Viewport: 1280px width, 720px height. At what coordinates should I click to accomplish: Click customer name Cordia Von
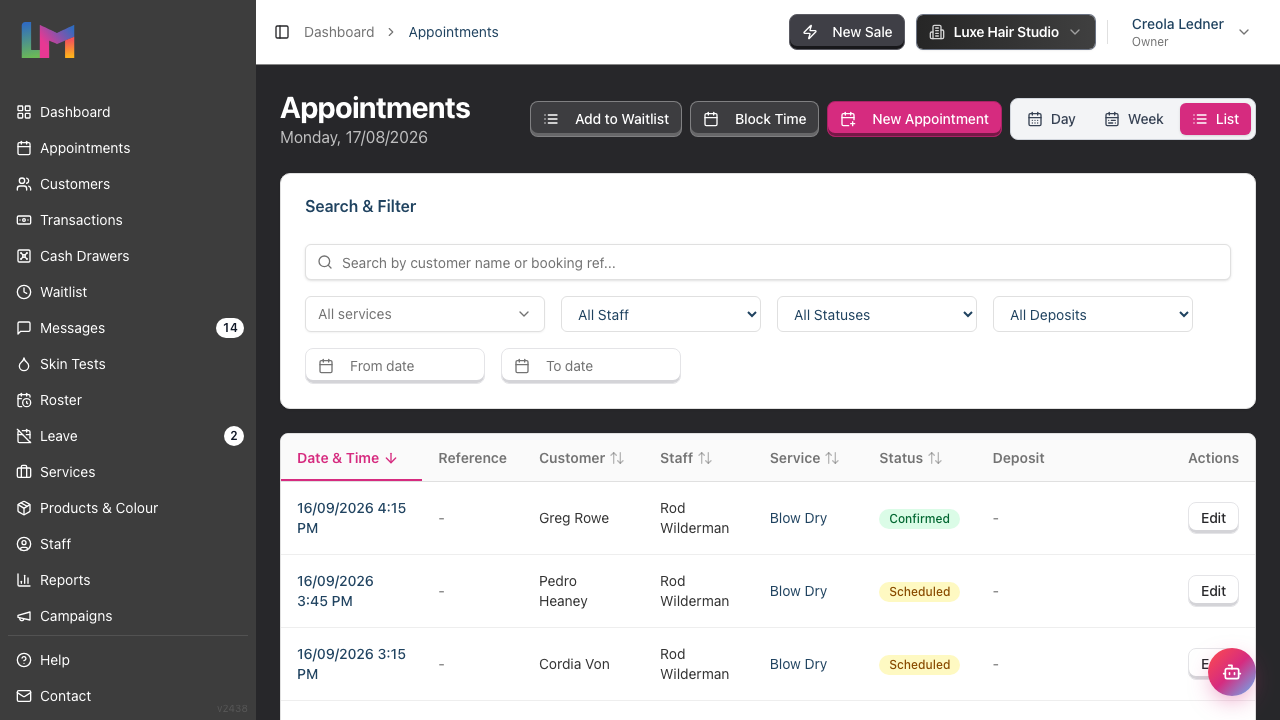tap(574, 664)
